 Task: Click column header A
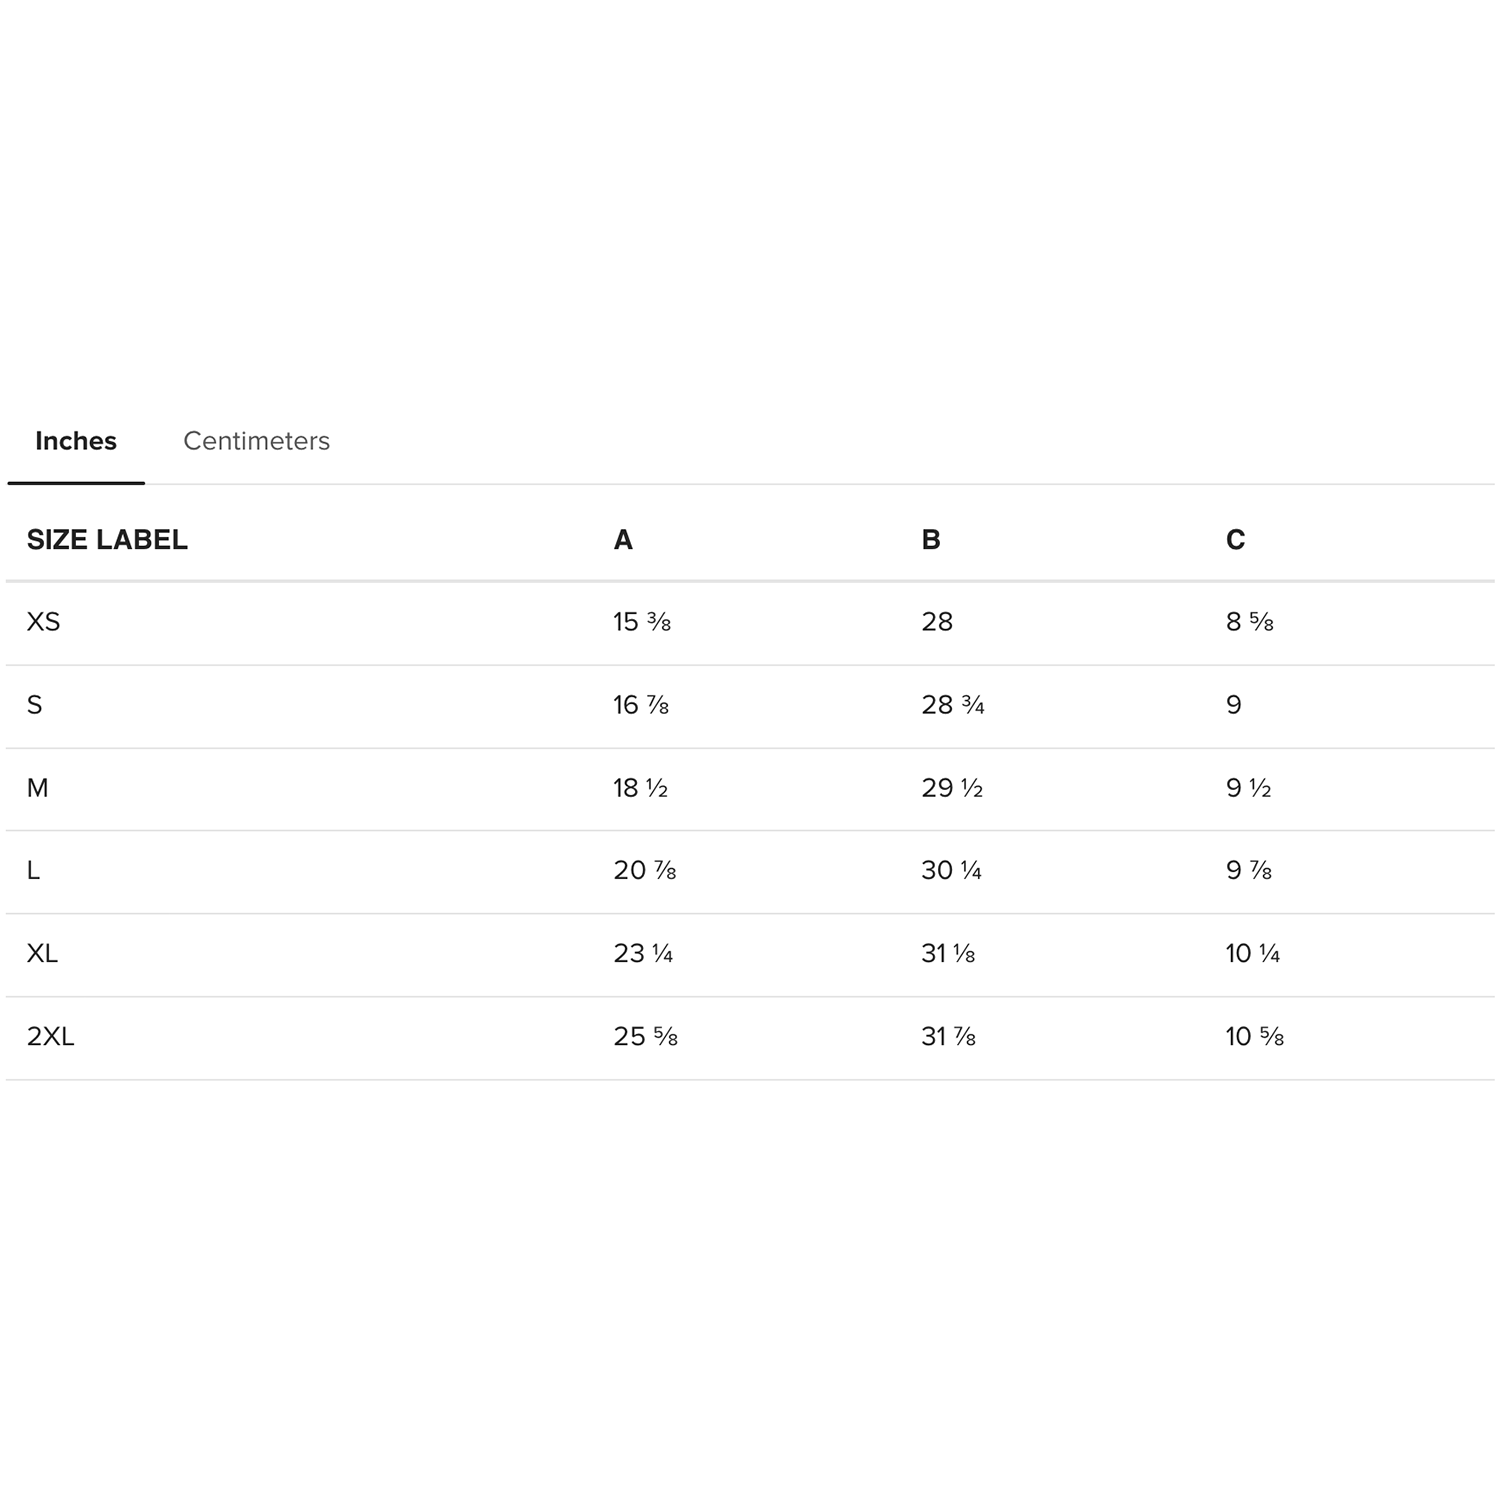coord(623,540)
